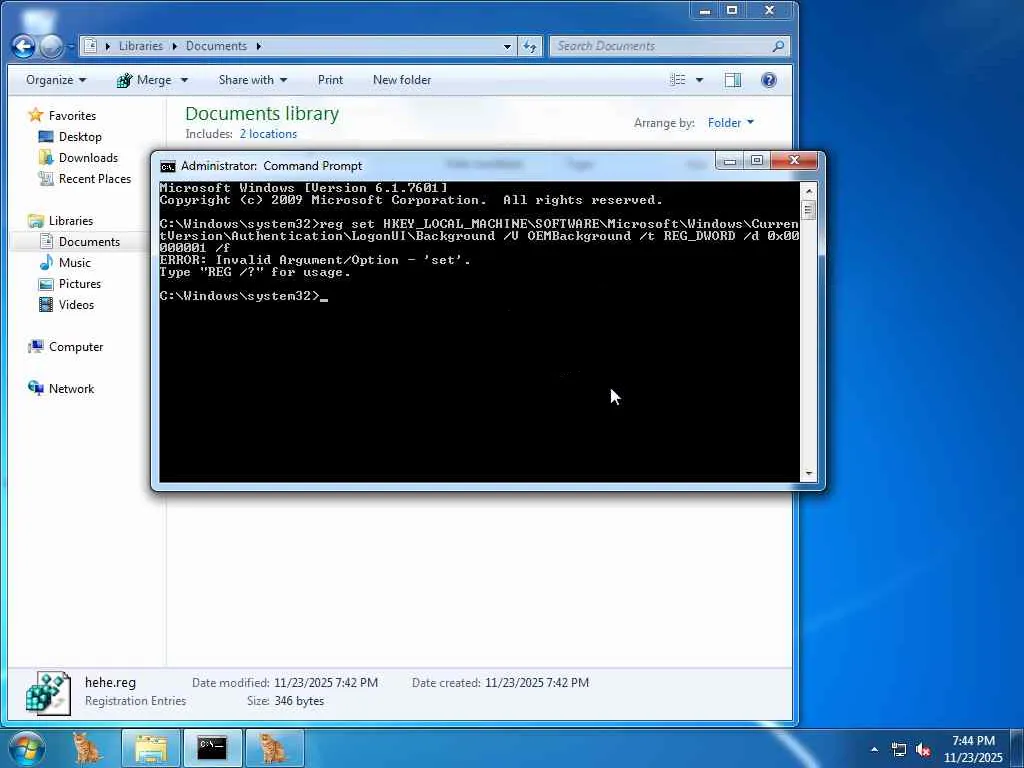The image size is (1024, 768).
Task: Click the New folder button
Action: tap(402, 80)
